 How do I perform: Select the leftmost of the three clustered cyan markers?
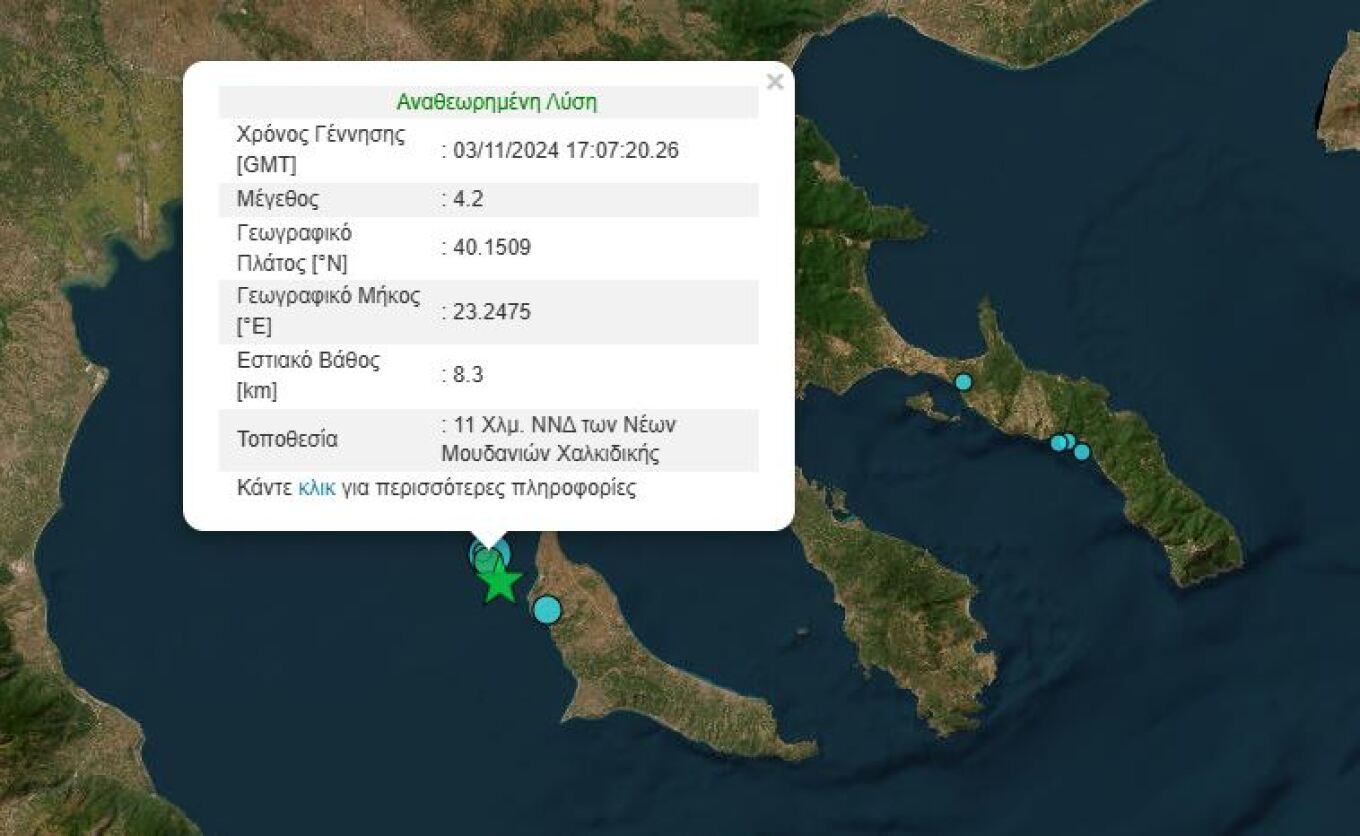pyautogui.click(x=1058, y=443)
